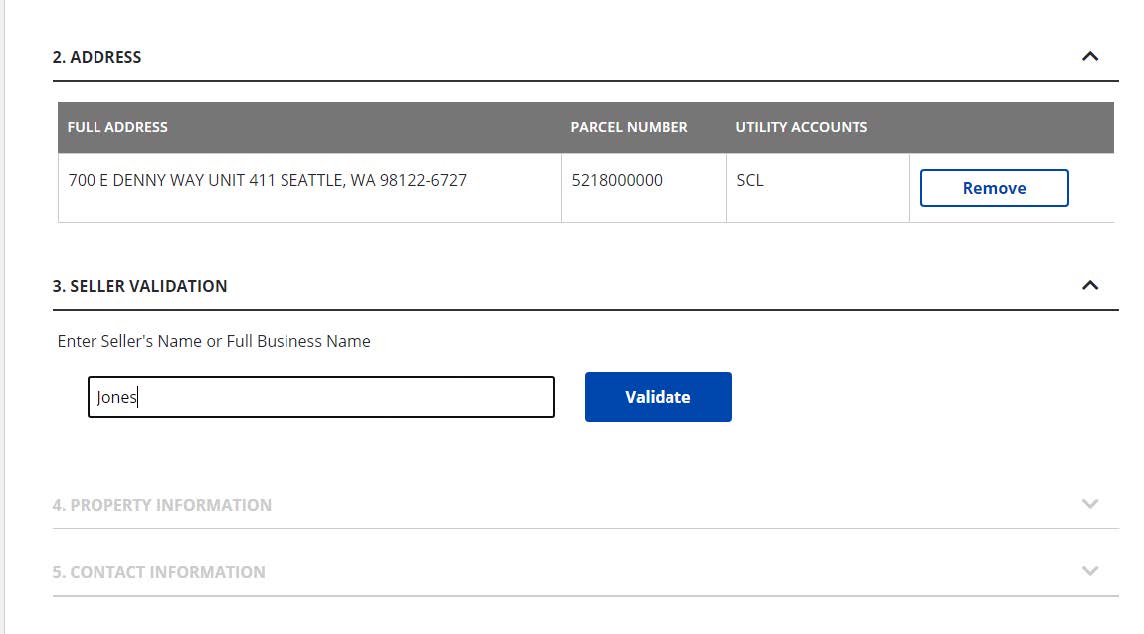The width and height of the screenshot is (1144, 634).
Task: Select the Full Address column header
Action: 118,127
